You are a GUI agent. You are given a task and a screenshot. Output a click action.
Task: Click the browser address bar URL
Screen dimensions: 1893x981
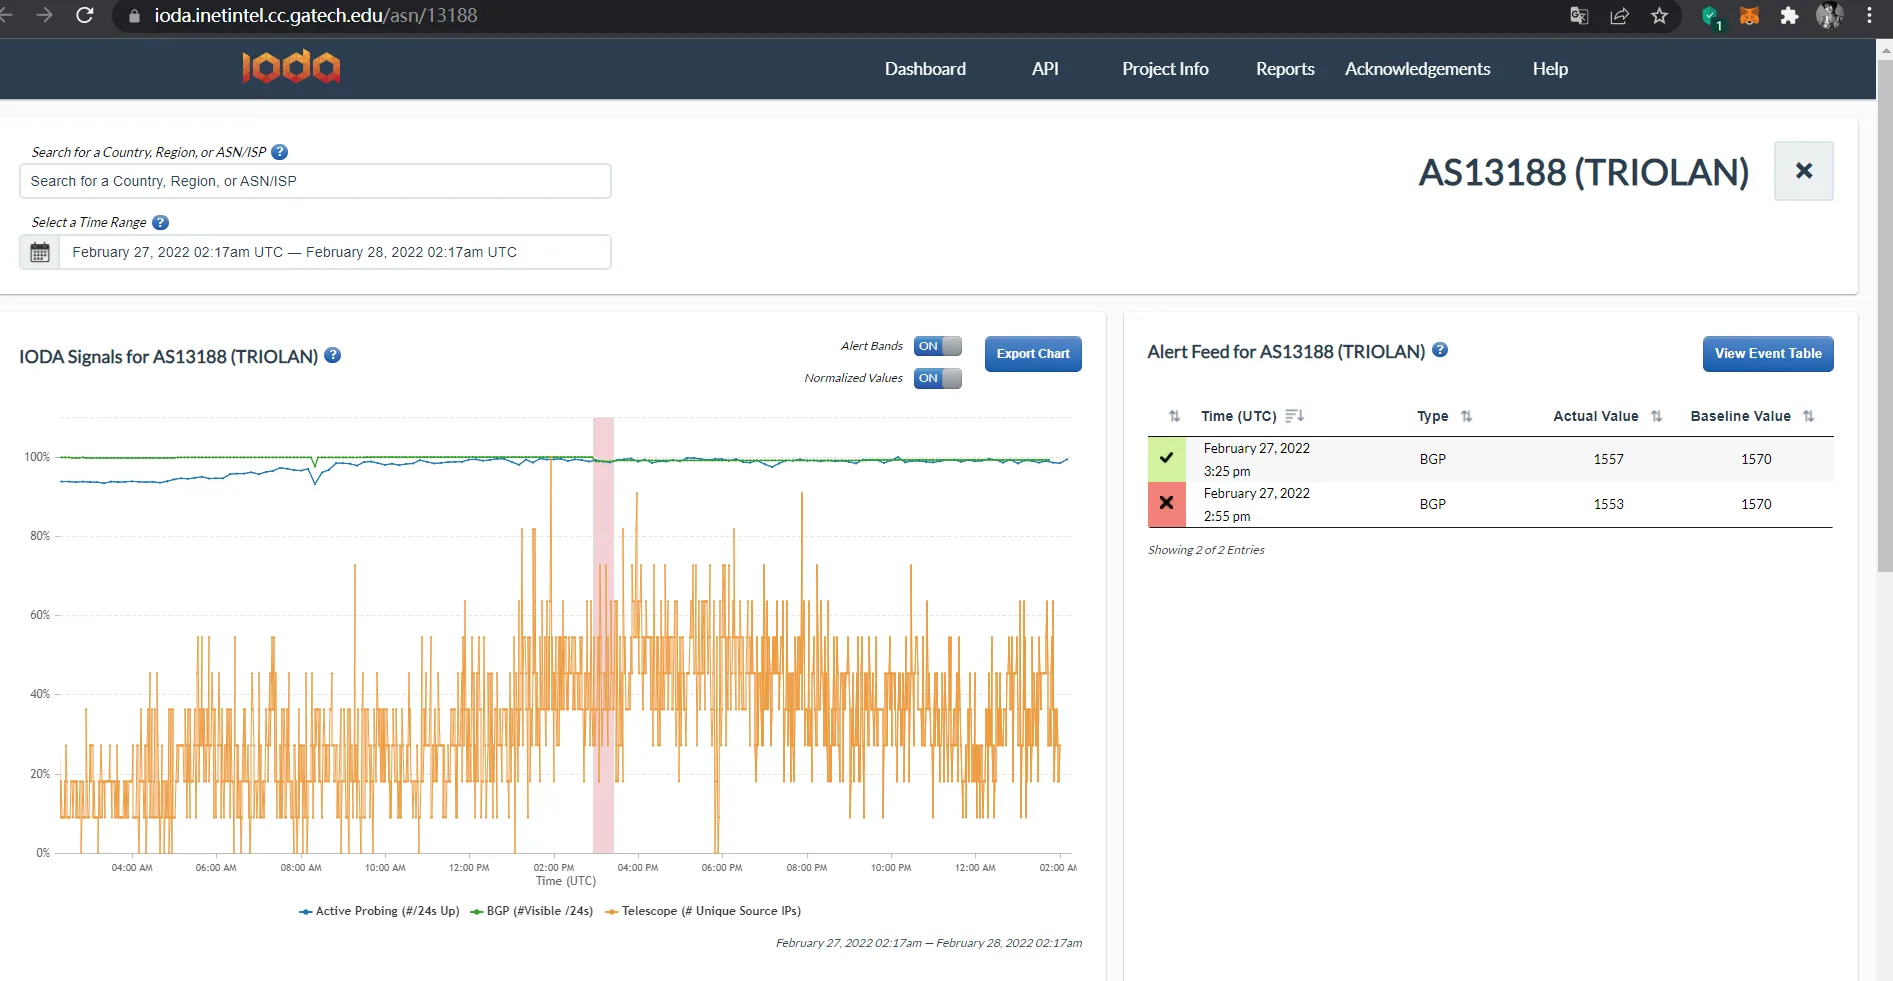pyautogui.click(x=316, y=16)
